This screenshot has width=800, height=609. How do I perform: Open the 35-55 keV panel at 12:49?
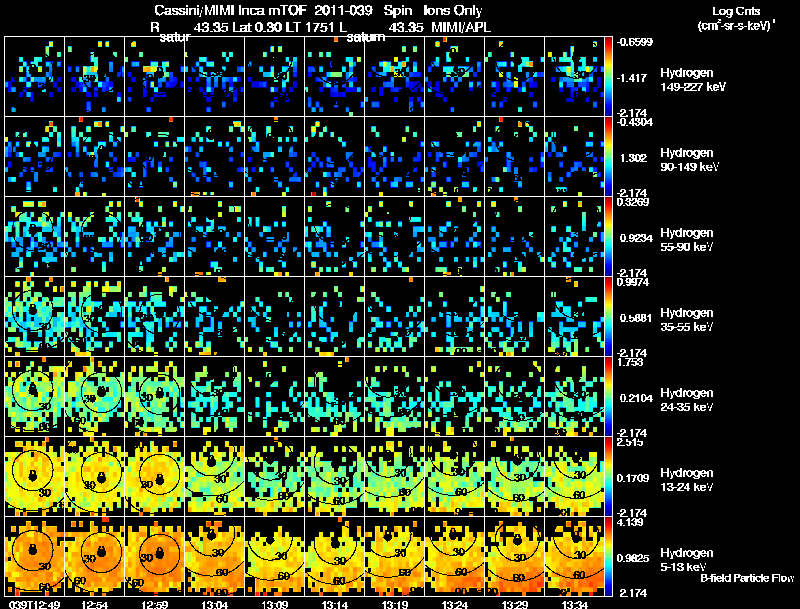click(34, 317)
